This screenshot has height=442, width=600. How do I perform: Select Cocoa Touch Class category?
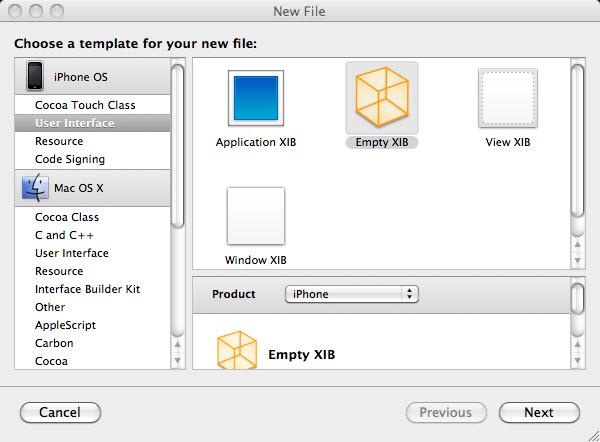pos(93,105)
